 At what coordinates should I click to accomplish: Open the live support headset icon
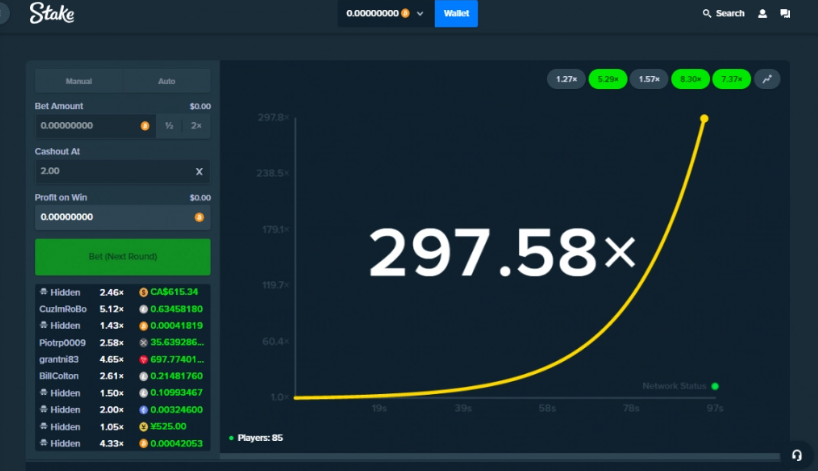[x=796, y=454]
